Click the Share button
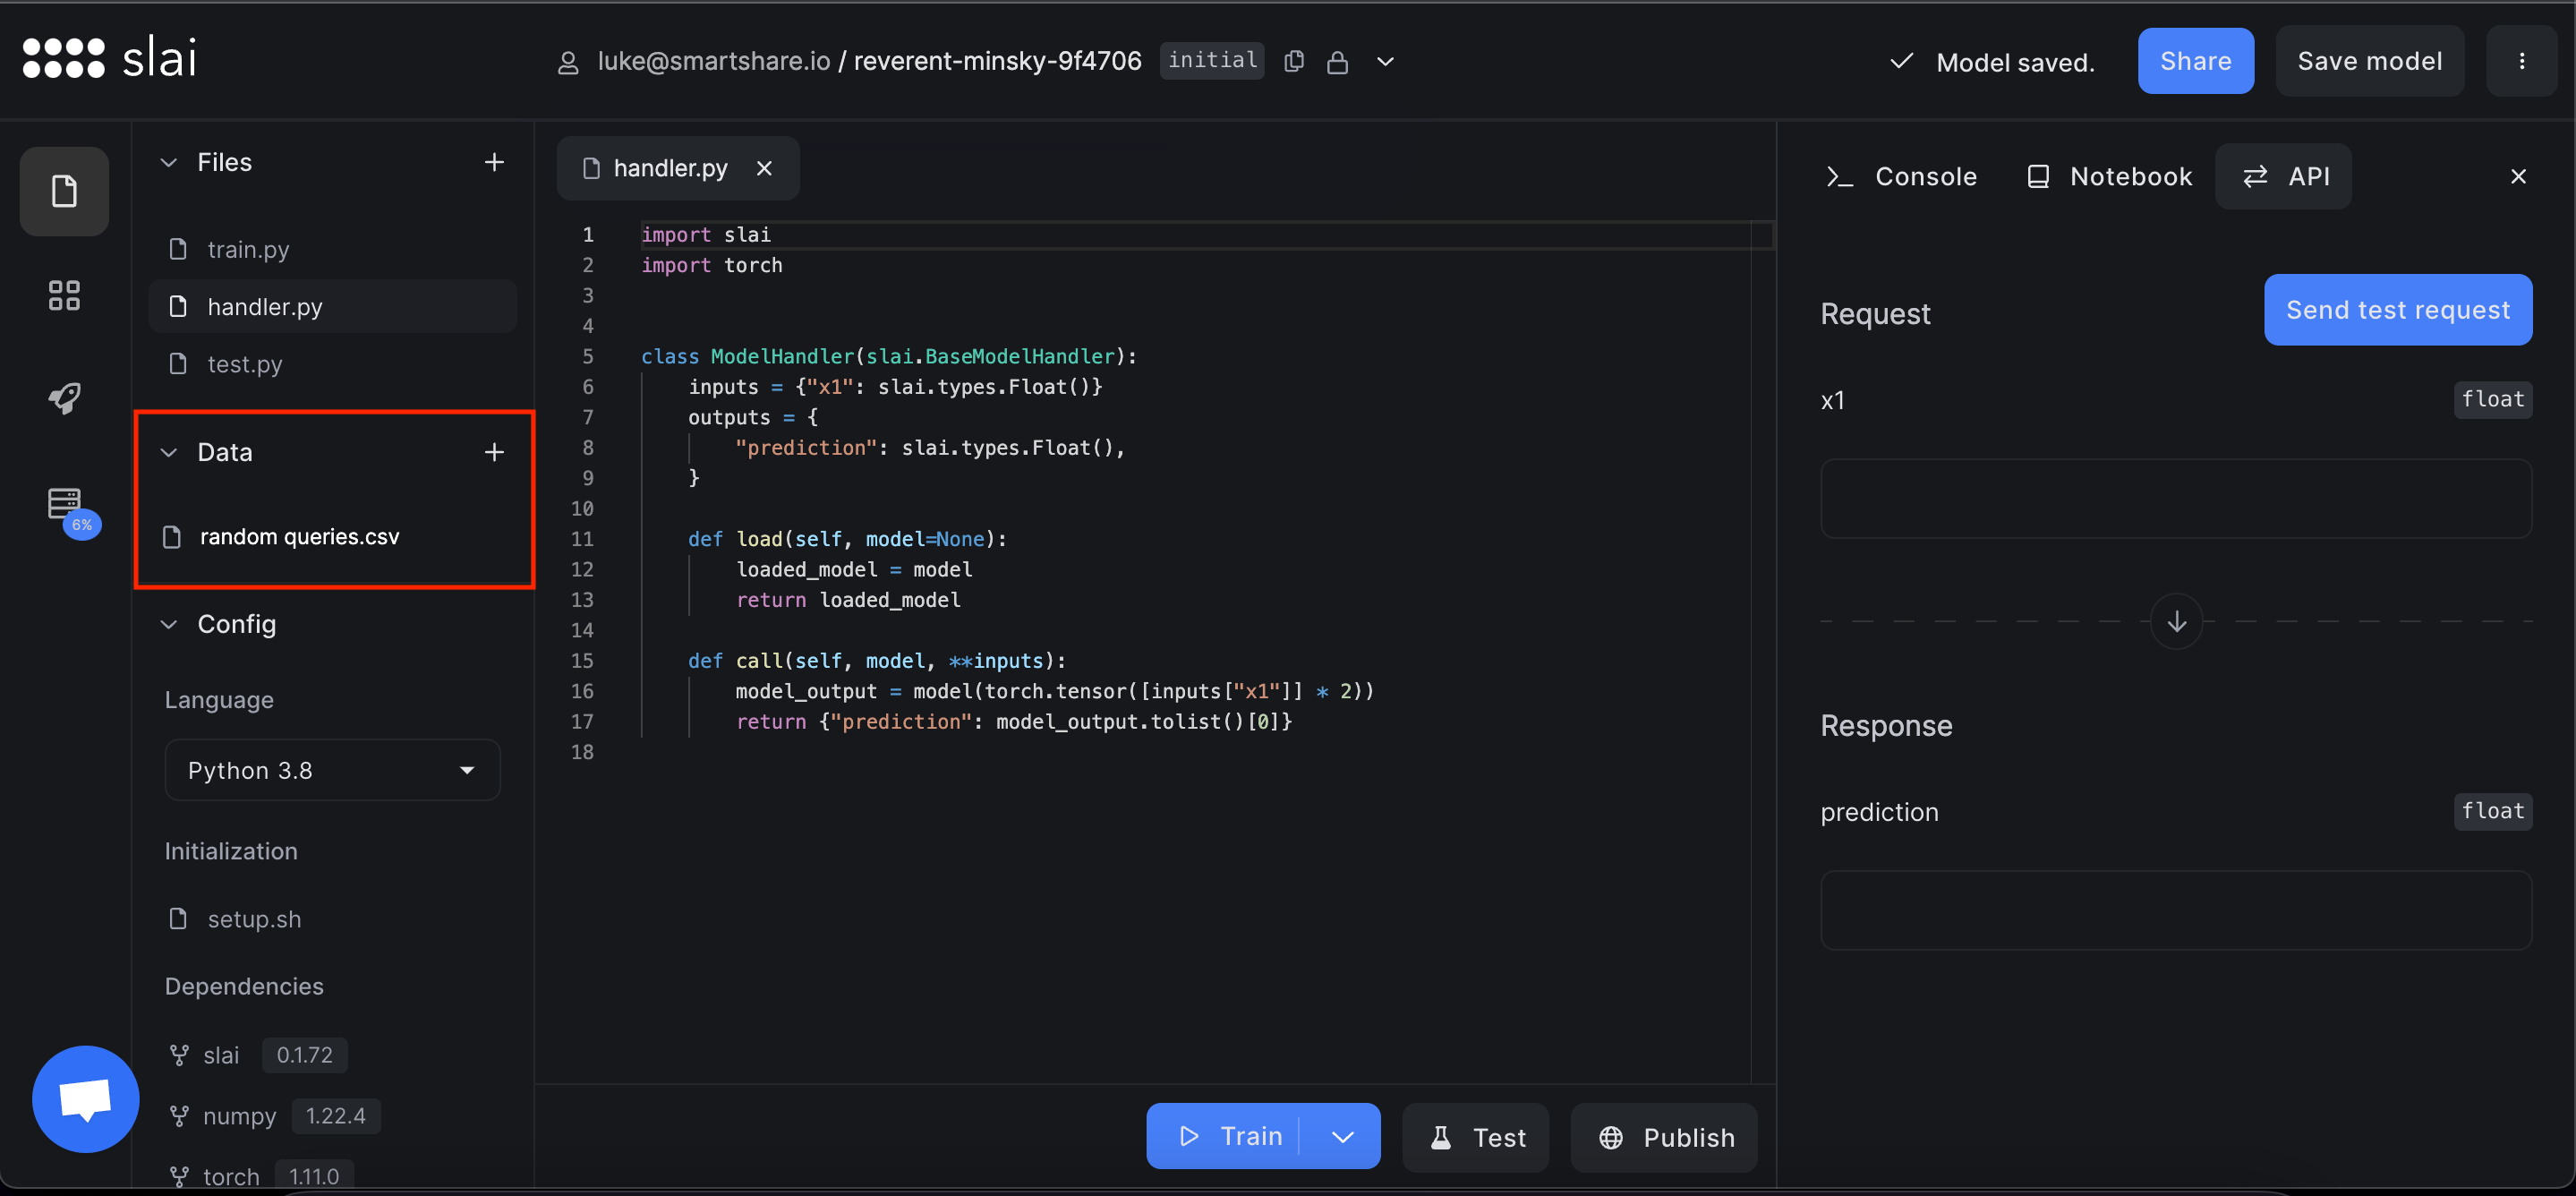 (x=2195, y=61)
